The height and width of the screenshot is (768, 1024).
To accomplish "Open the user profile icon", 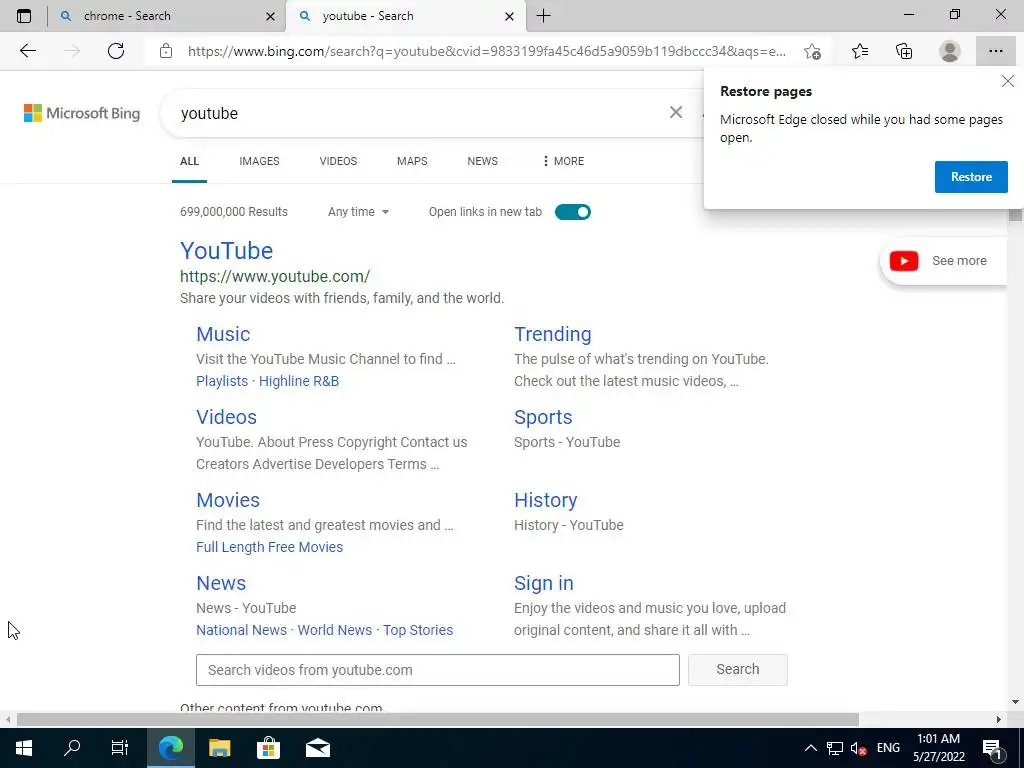I will point(950,51).
